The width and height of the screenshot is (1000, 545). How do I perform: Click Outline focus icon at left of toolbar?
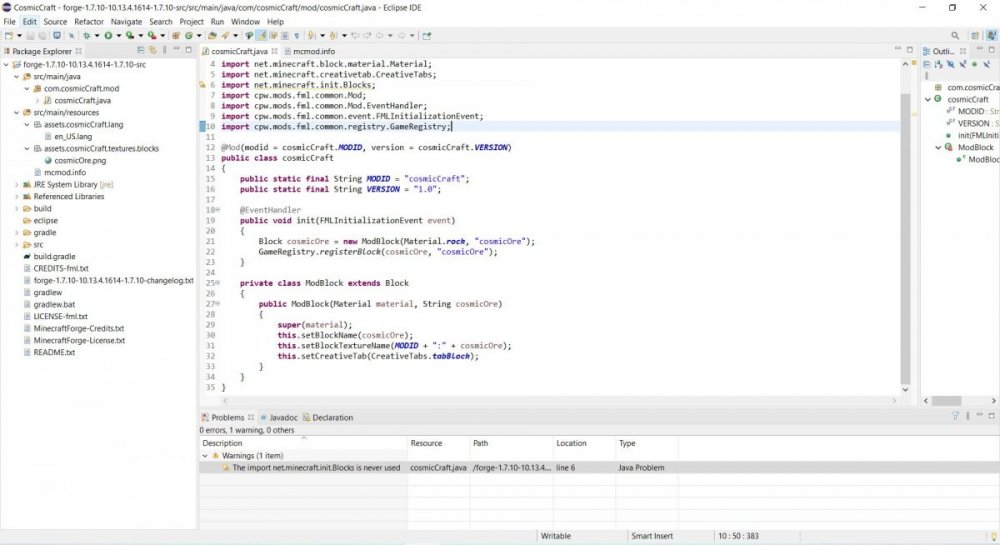pyautogui.click(x=927, y=64)
